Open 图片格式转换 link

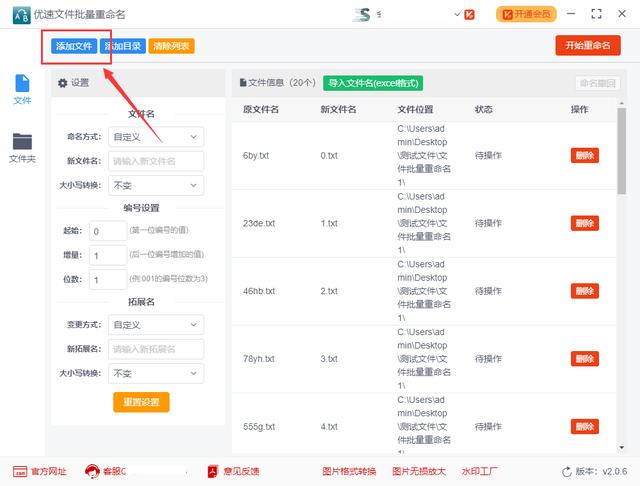pyautogui.click(x=349, y=471)
